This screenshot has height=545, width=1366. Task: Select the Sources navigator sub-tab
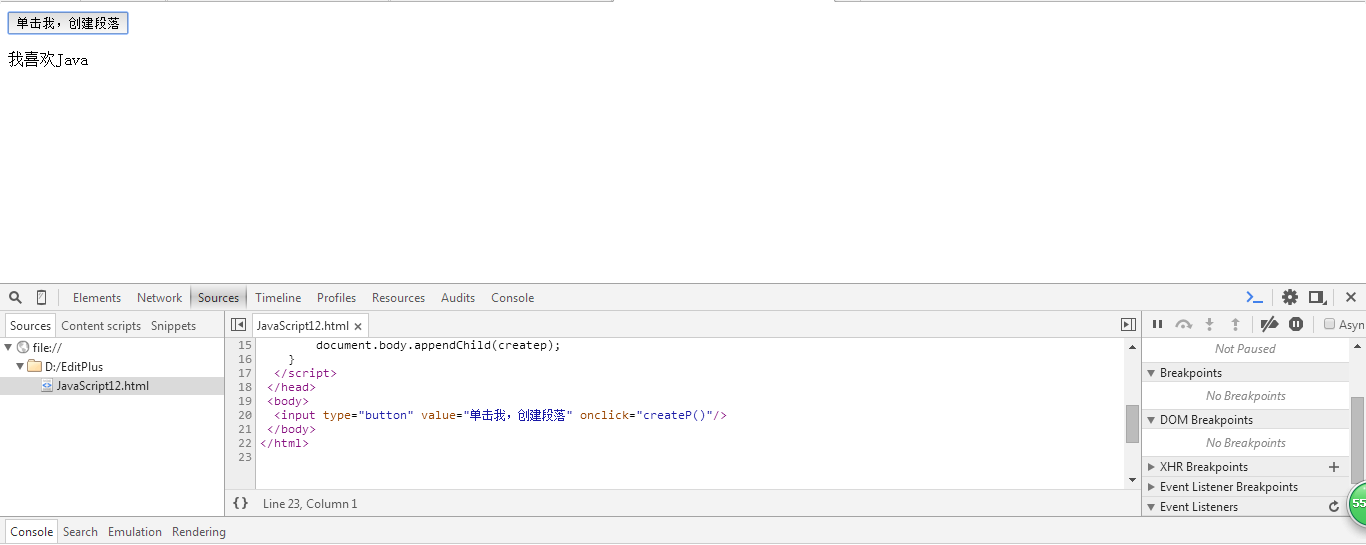[31, 326]
